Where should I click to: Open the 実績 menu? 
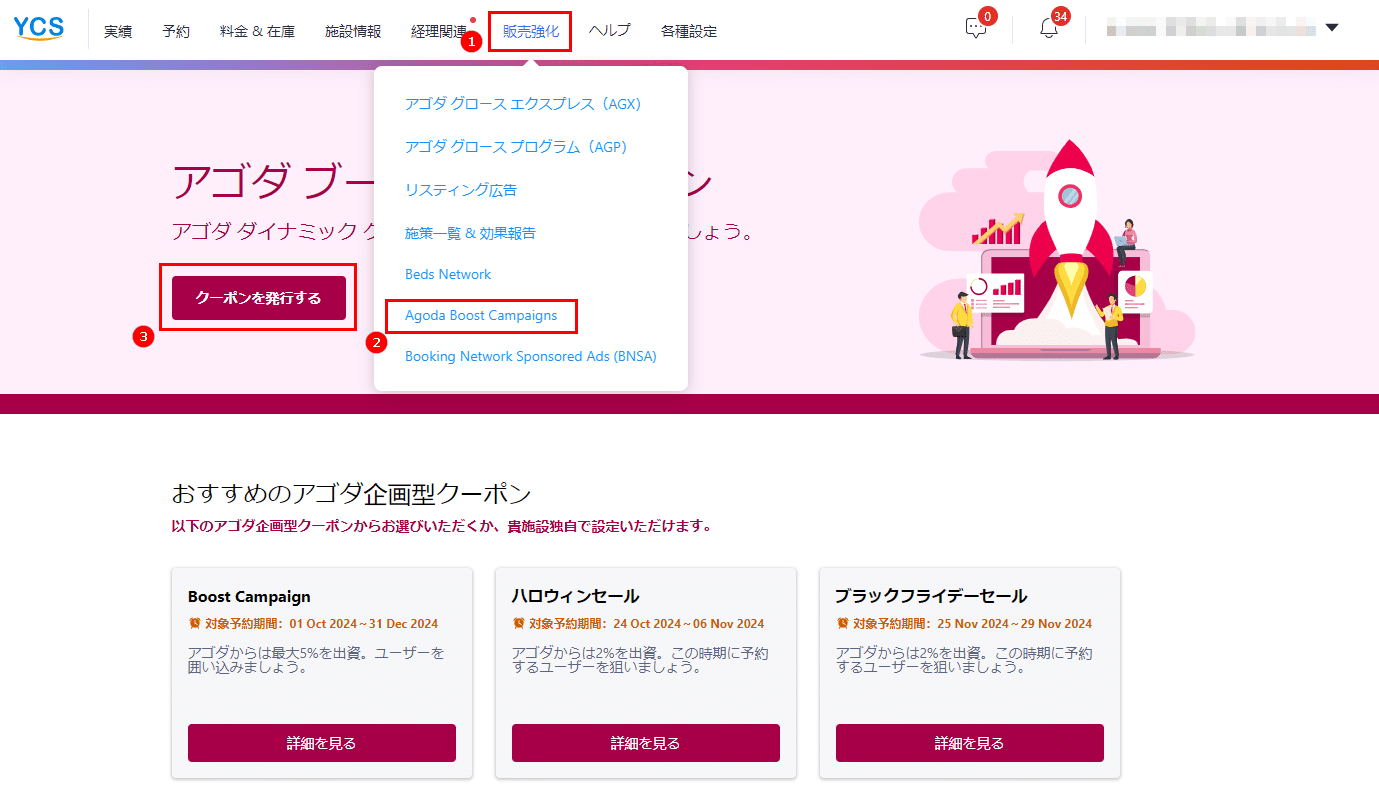click(x=118, y=31)
